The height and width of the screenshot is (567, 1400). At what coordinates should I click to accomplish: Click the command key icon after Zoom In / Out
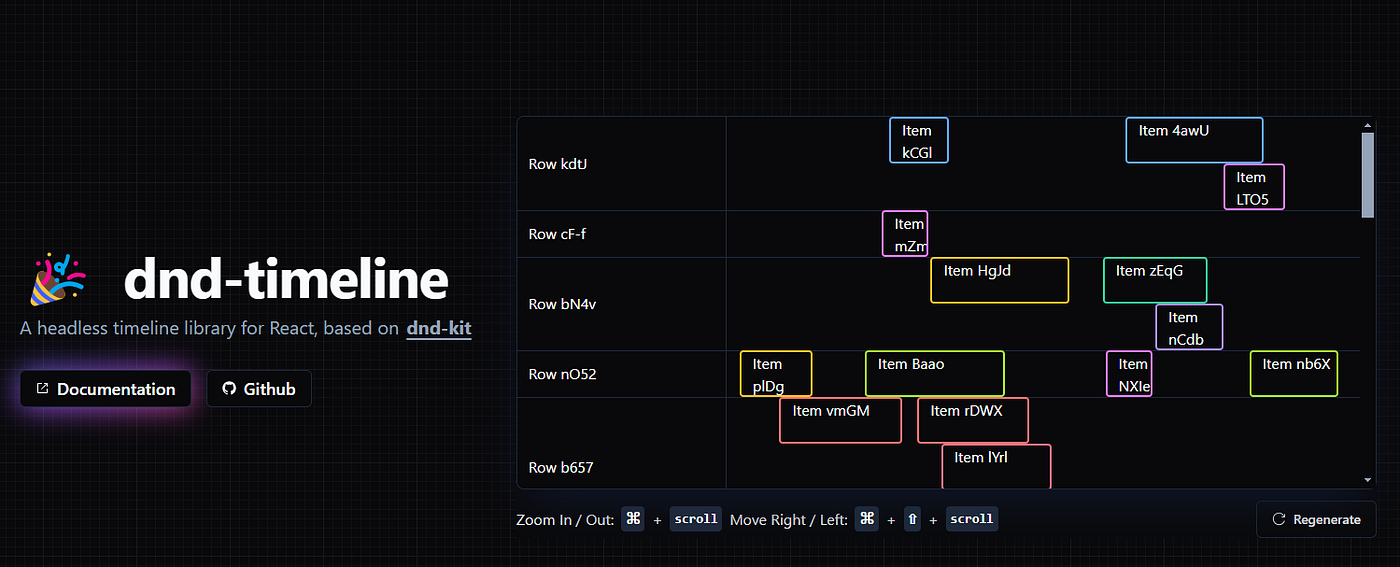tap(633, 519)
